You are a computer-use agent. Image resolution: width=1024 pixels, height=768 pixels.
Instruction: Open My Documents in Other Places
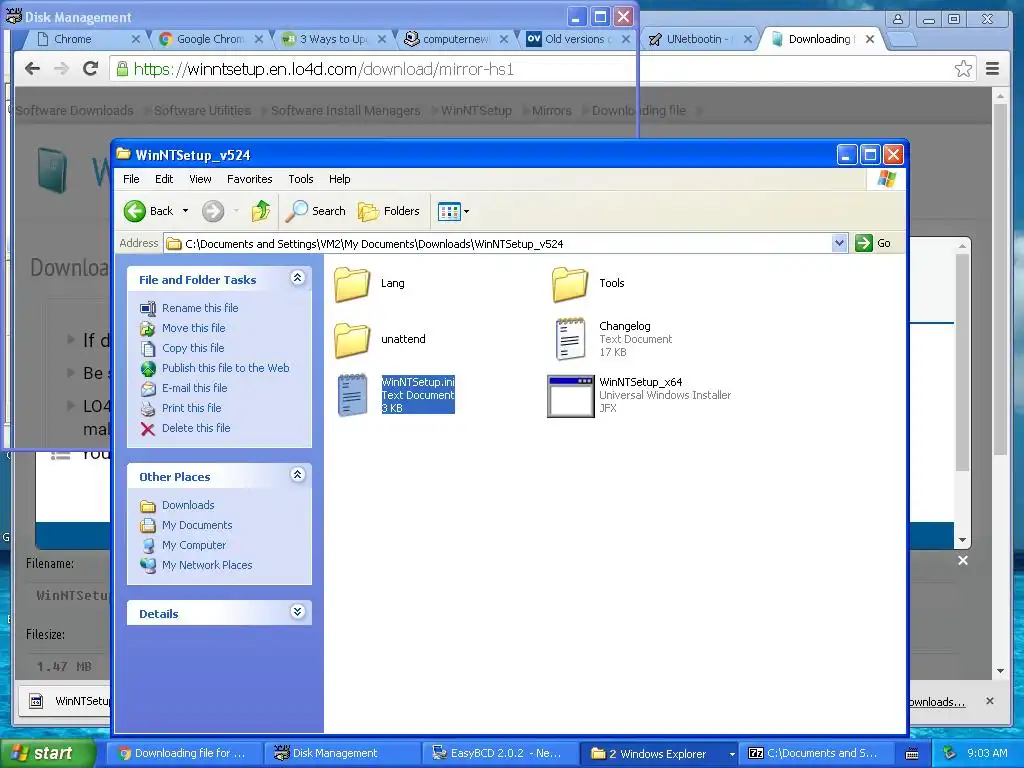197,525
